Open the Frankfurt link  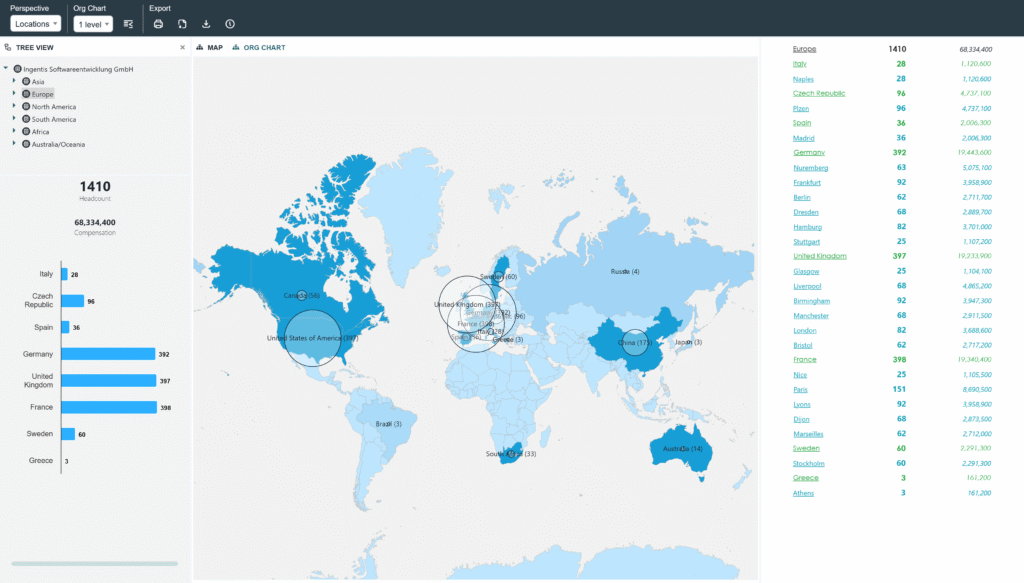[807, 183]
